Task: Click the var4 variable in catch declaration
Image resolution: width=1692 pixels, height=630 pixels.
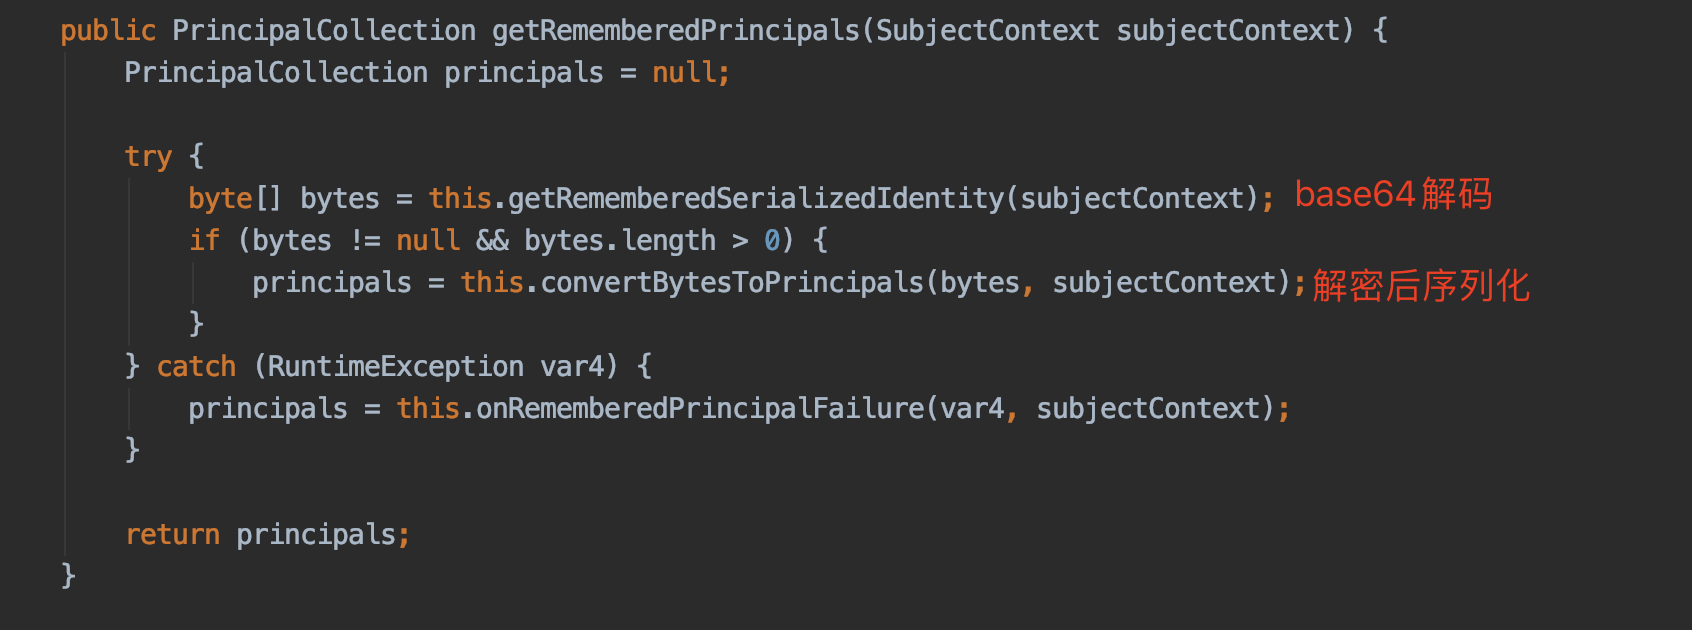Action: pyautogui.click(x=572, y=367)
